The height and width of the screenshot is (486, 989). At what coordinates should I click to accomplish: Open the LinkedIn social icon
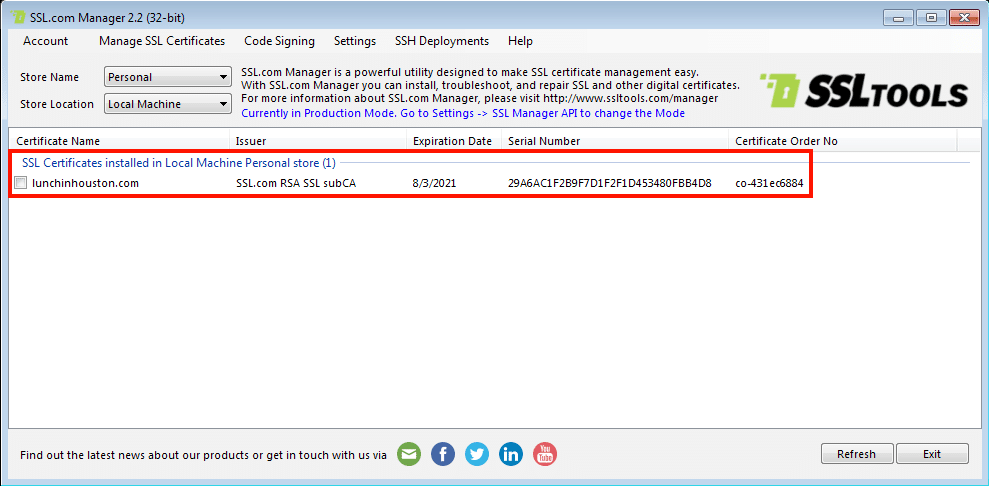511,454
